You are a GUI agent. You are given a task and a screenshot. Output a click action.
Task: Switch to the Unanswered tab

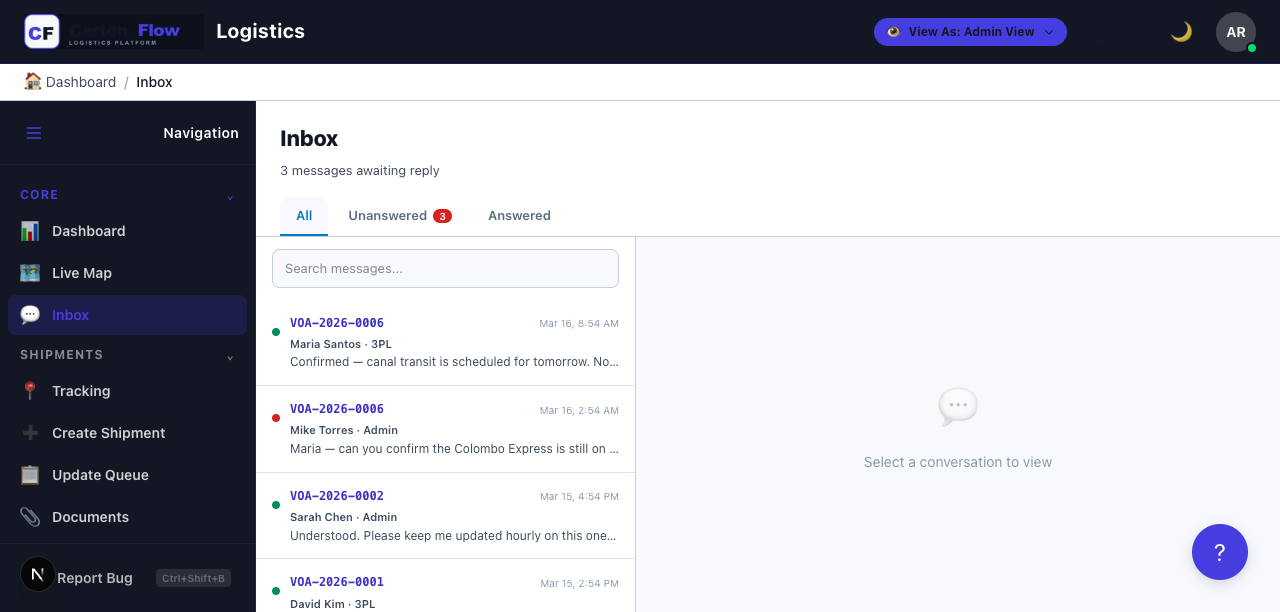(x=389, y=215)
